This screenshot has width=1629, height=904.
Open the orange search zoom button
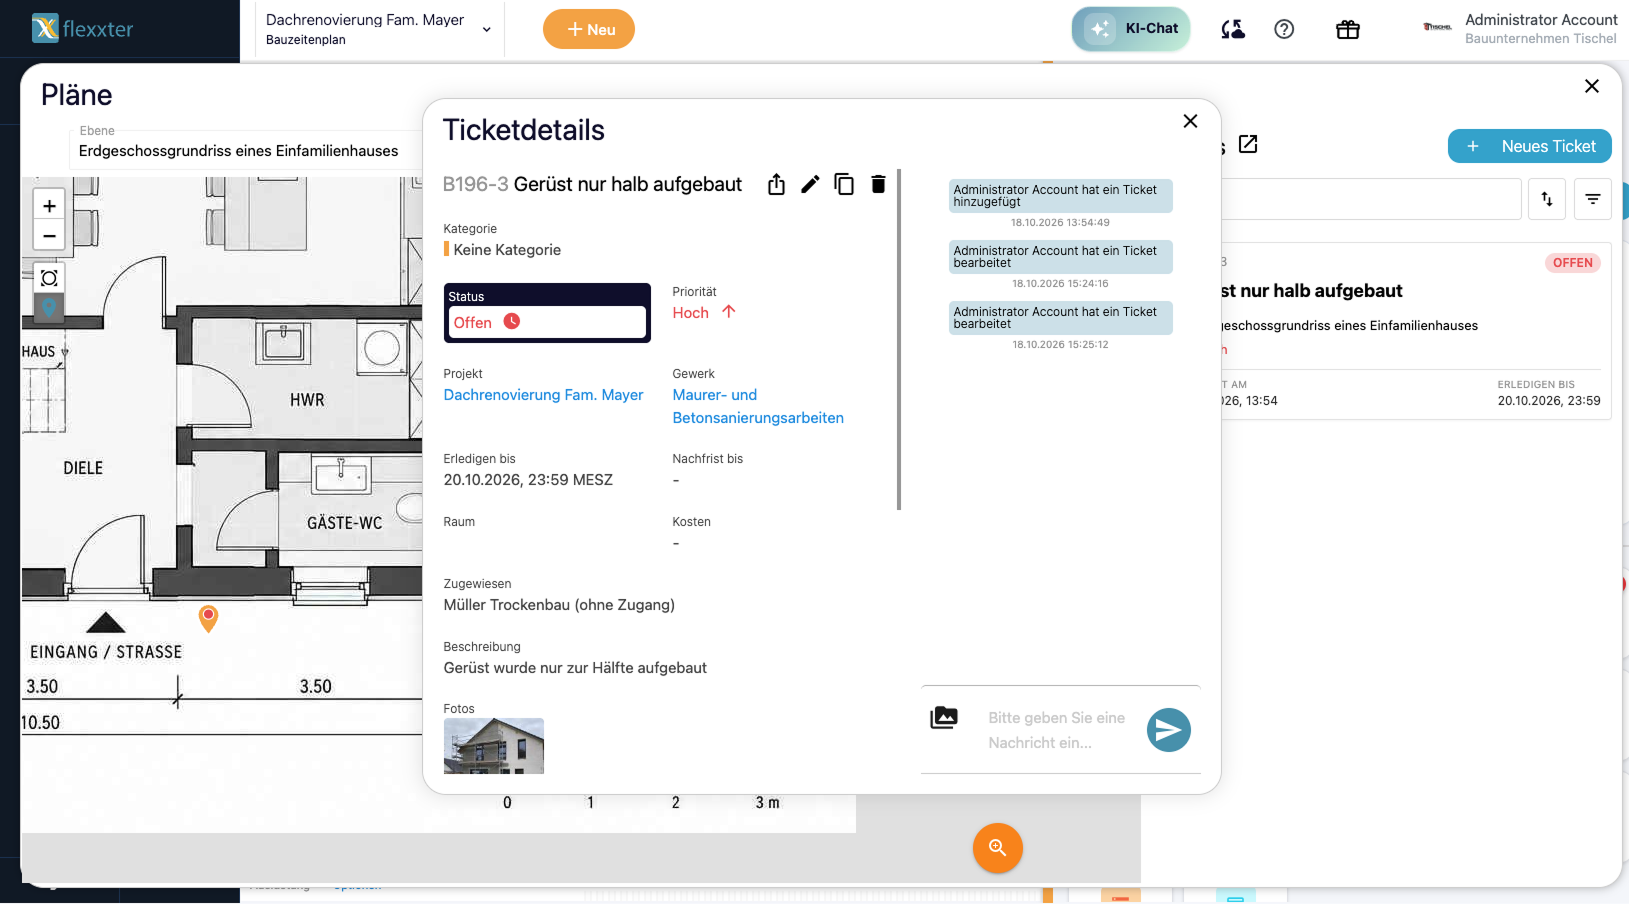(997, 848)
